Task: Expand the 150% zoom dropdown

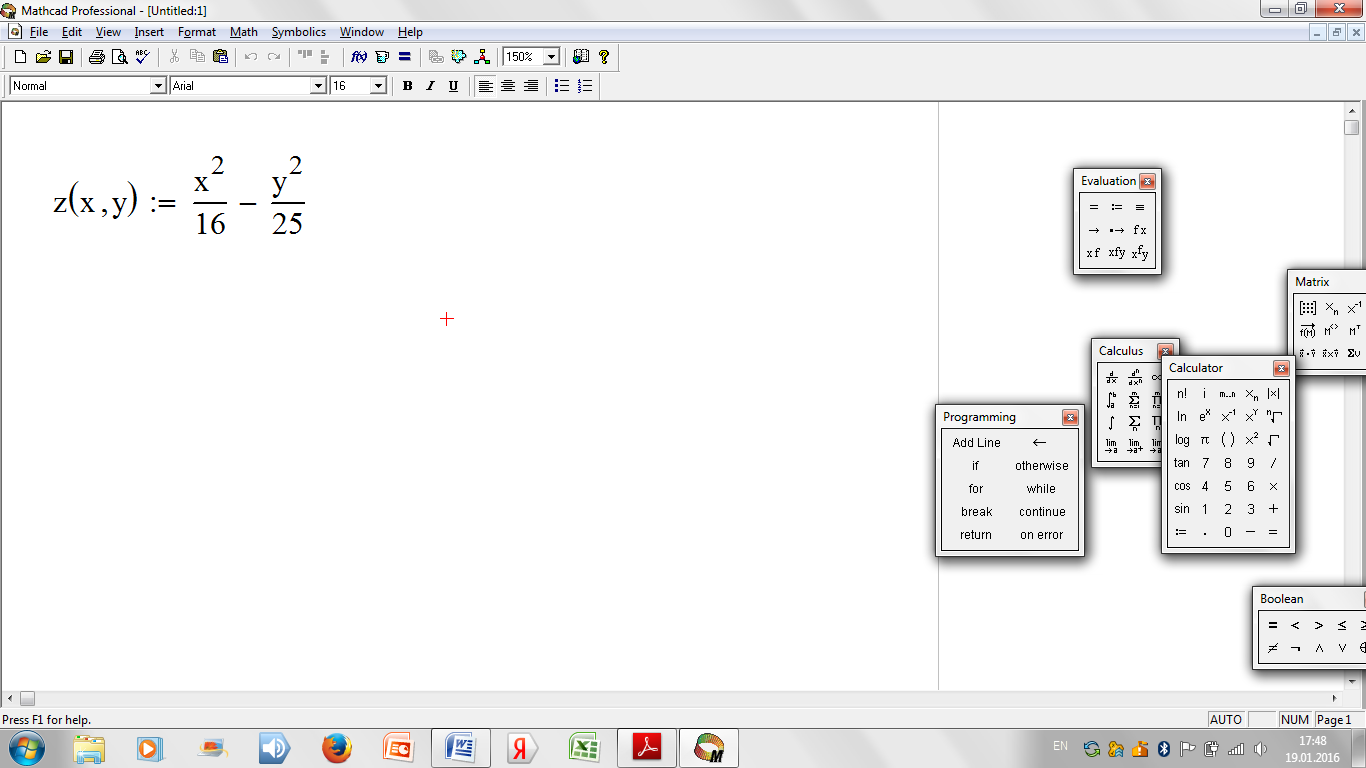Action: (551, 57)
